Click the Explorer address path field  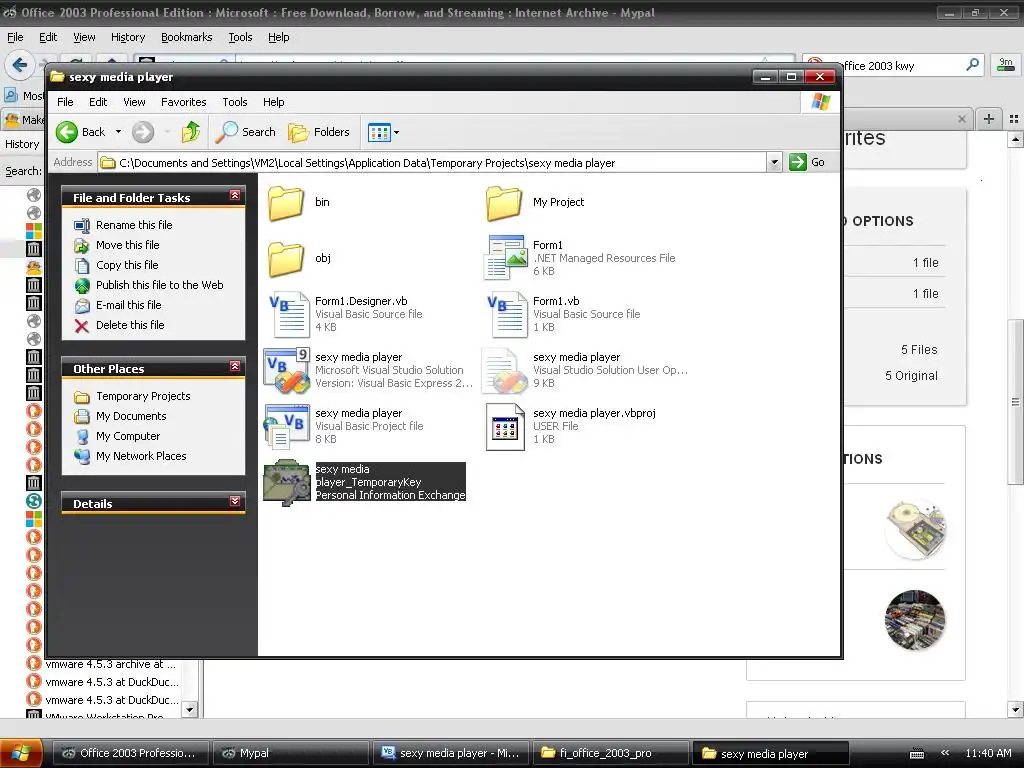pos(432,163)
